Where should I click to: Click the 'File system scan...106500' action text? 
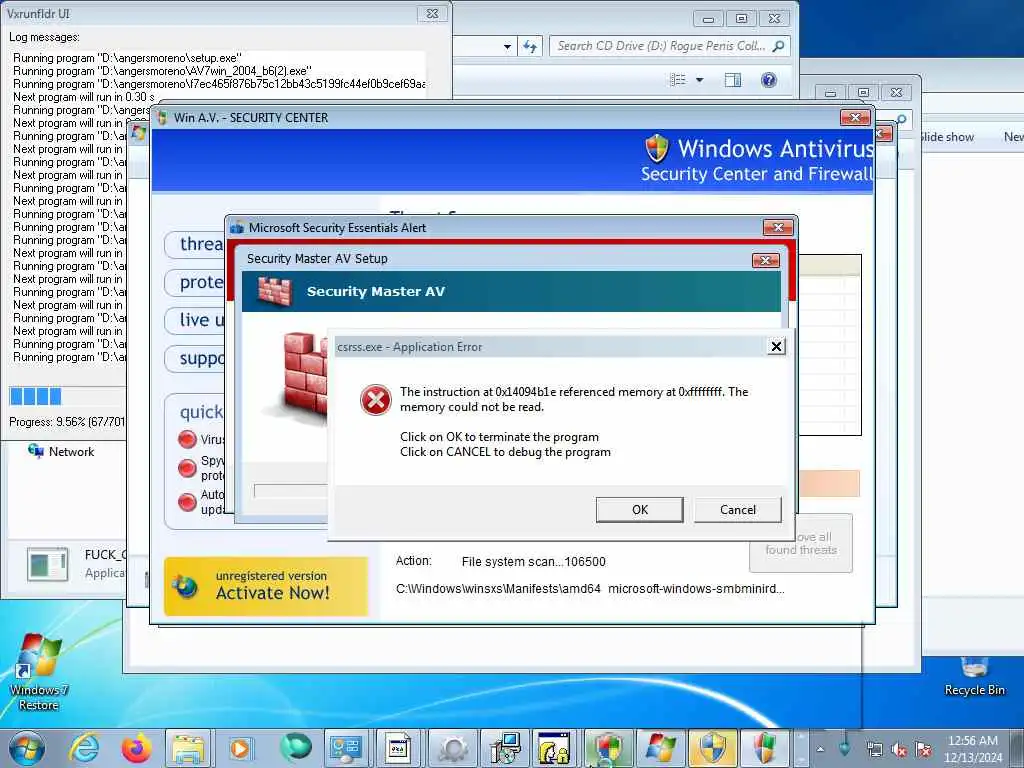(x=534, y=562)
